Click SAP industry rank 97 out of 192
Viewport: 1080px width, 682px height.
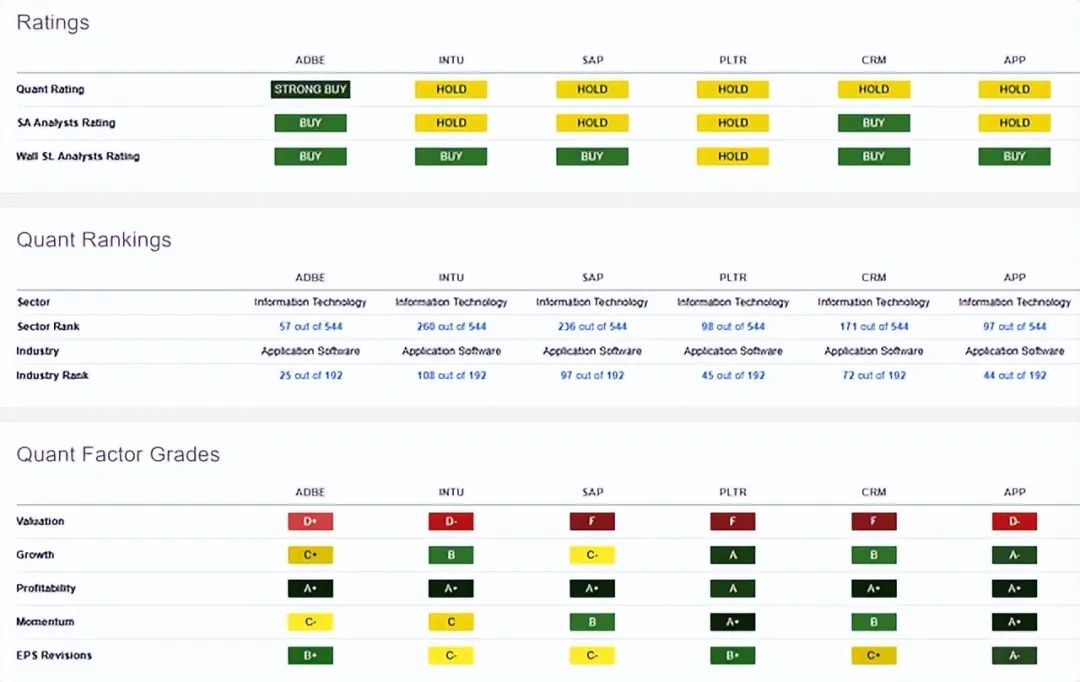[x=592, y=375]
